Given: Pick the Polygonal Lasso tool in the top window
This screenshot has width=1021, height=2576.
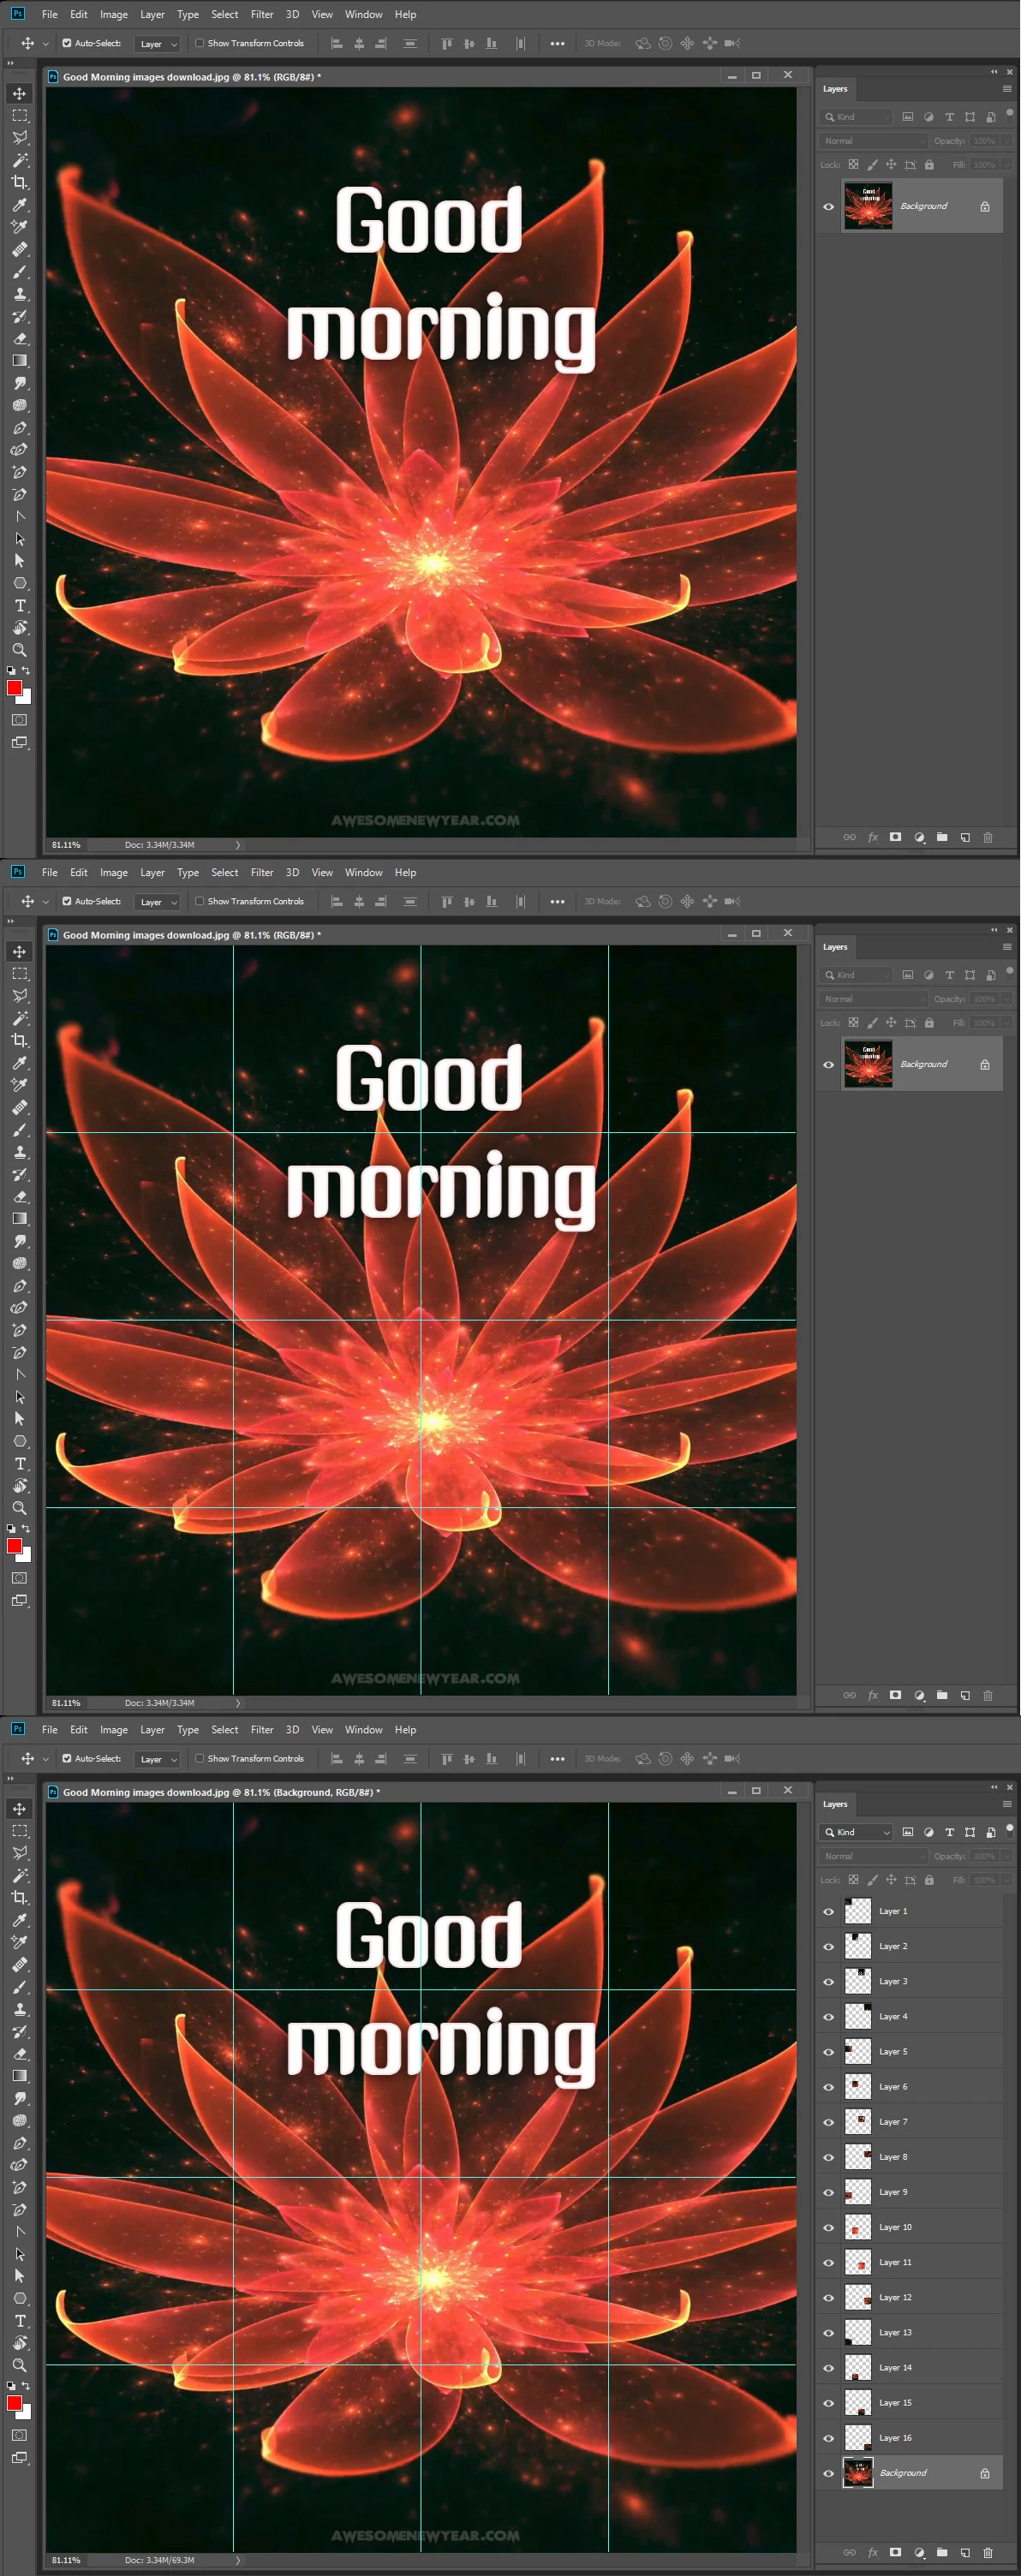Looking at the screenshot, I should [x=19, y=138].
